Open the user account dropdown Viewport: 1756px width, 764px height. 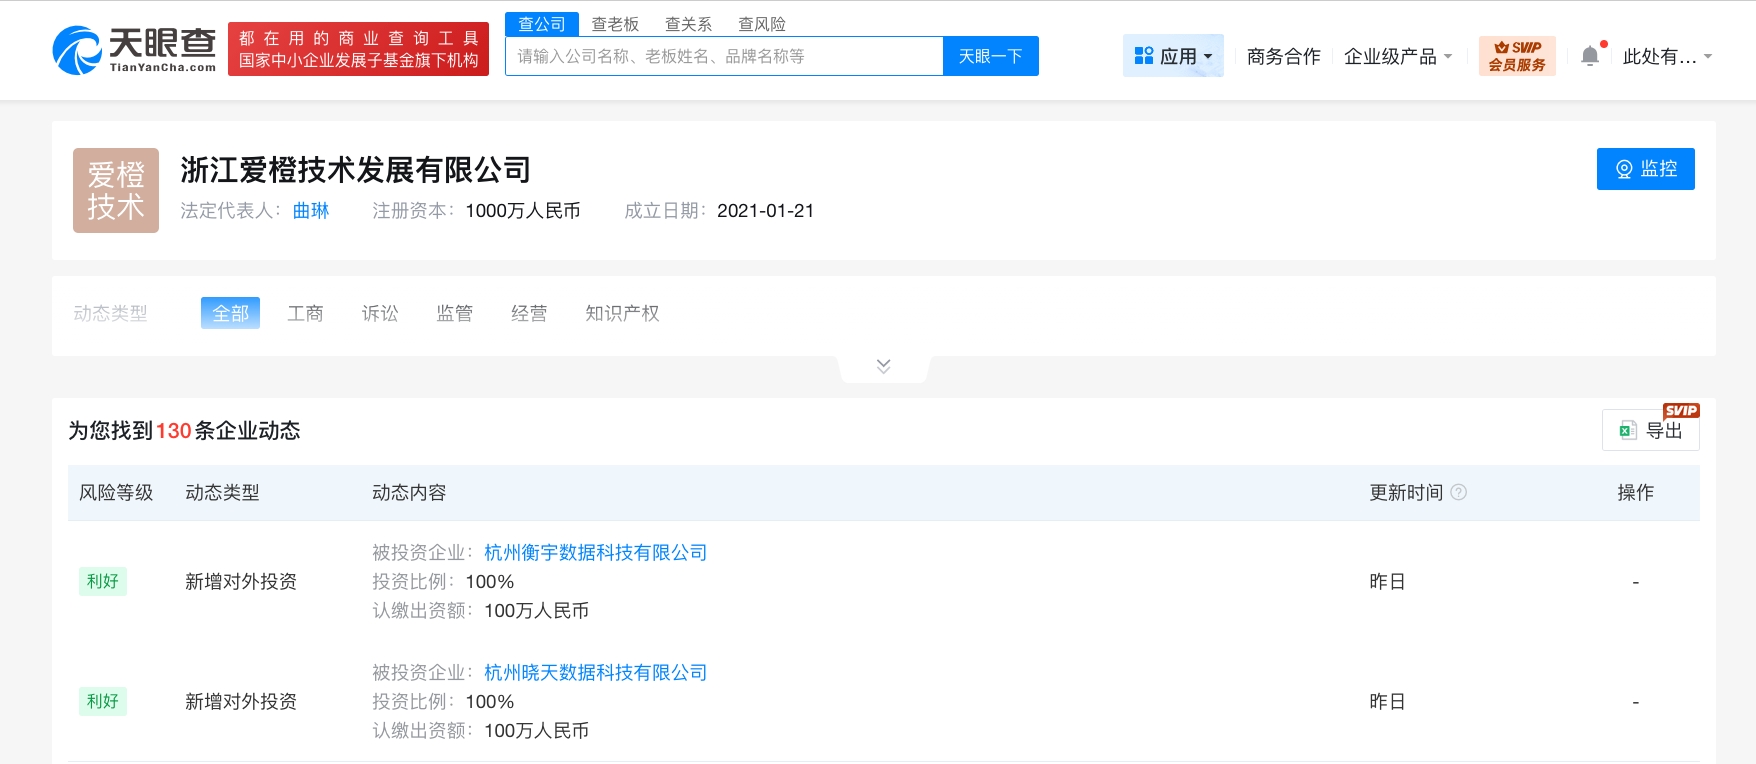(1666, 56)
